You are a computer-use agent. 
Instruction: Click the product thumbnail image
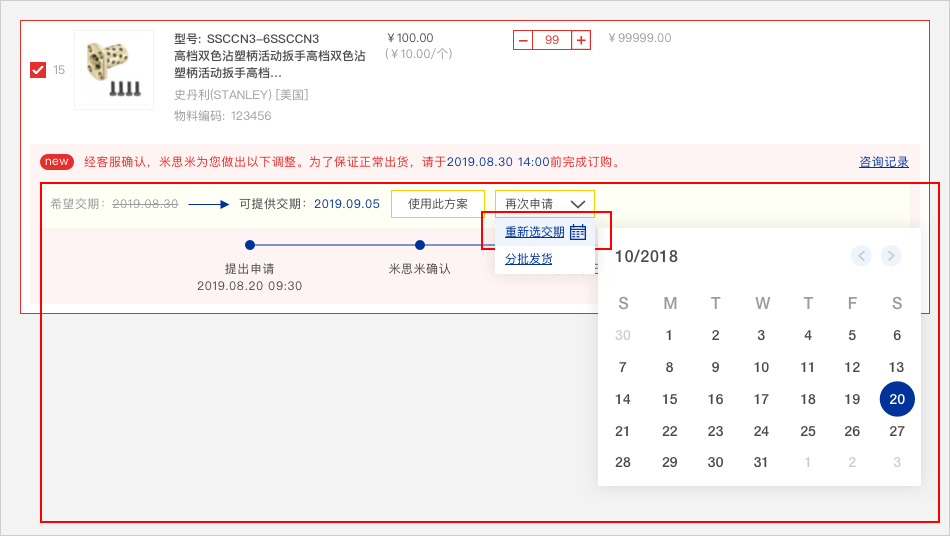114,70
